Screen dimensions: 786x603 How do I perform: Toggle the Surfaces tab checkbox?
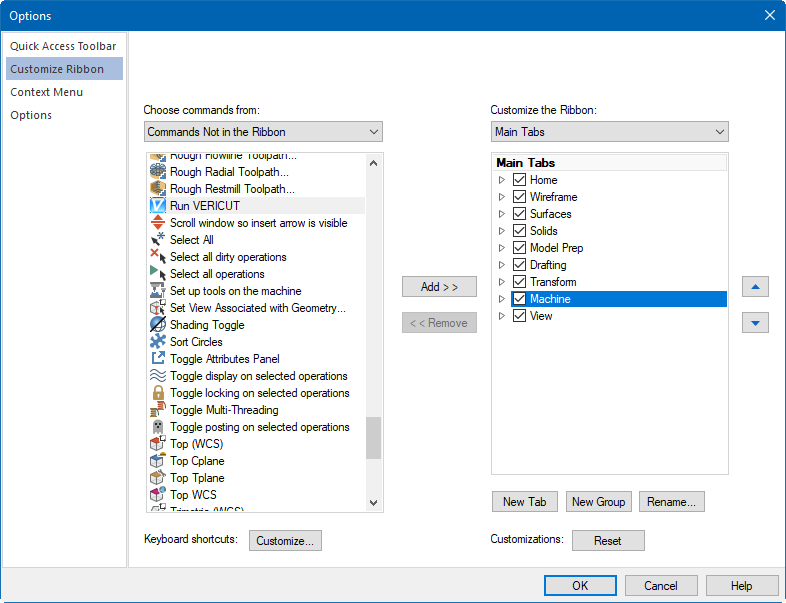(x=519, y=214)
